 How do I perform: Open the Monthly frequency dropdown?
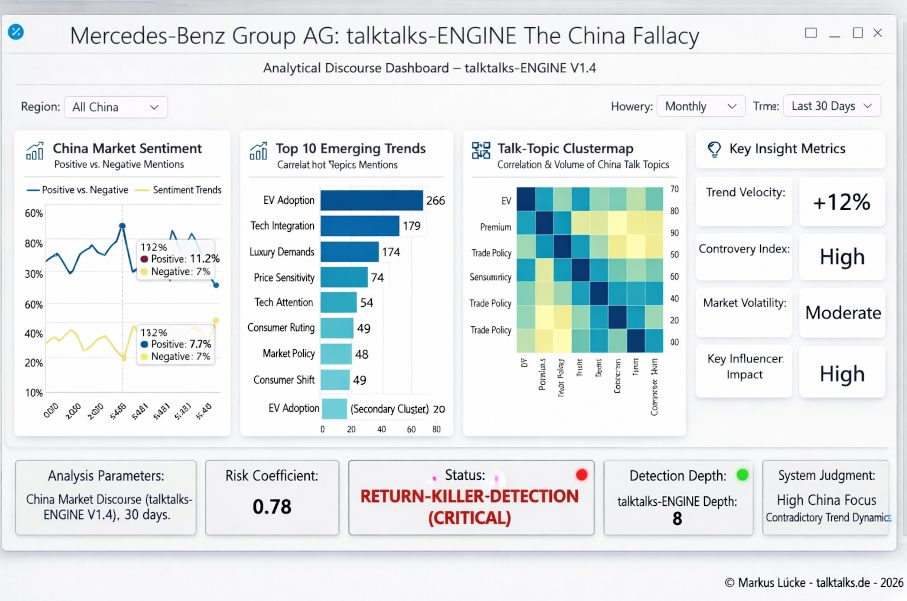click(700, 106)
